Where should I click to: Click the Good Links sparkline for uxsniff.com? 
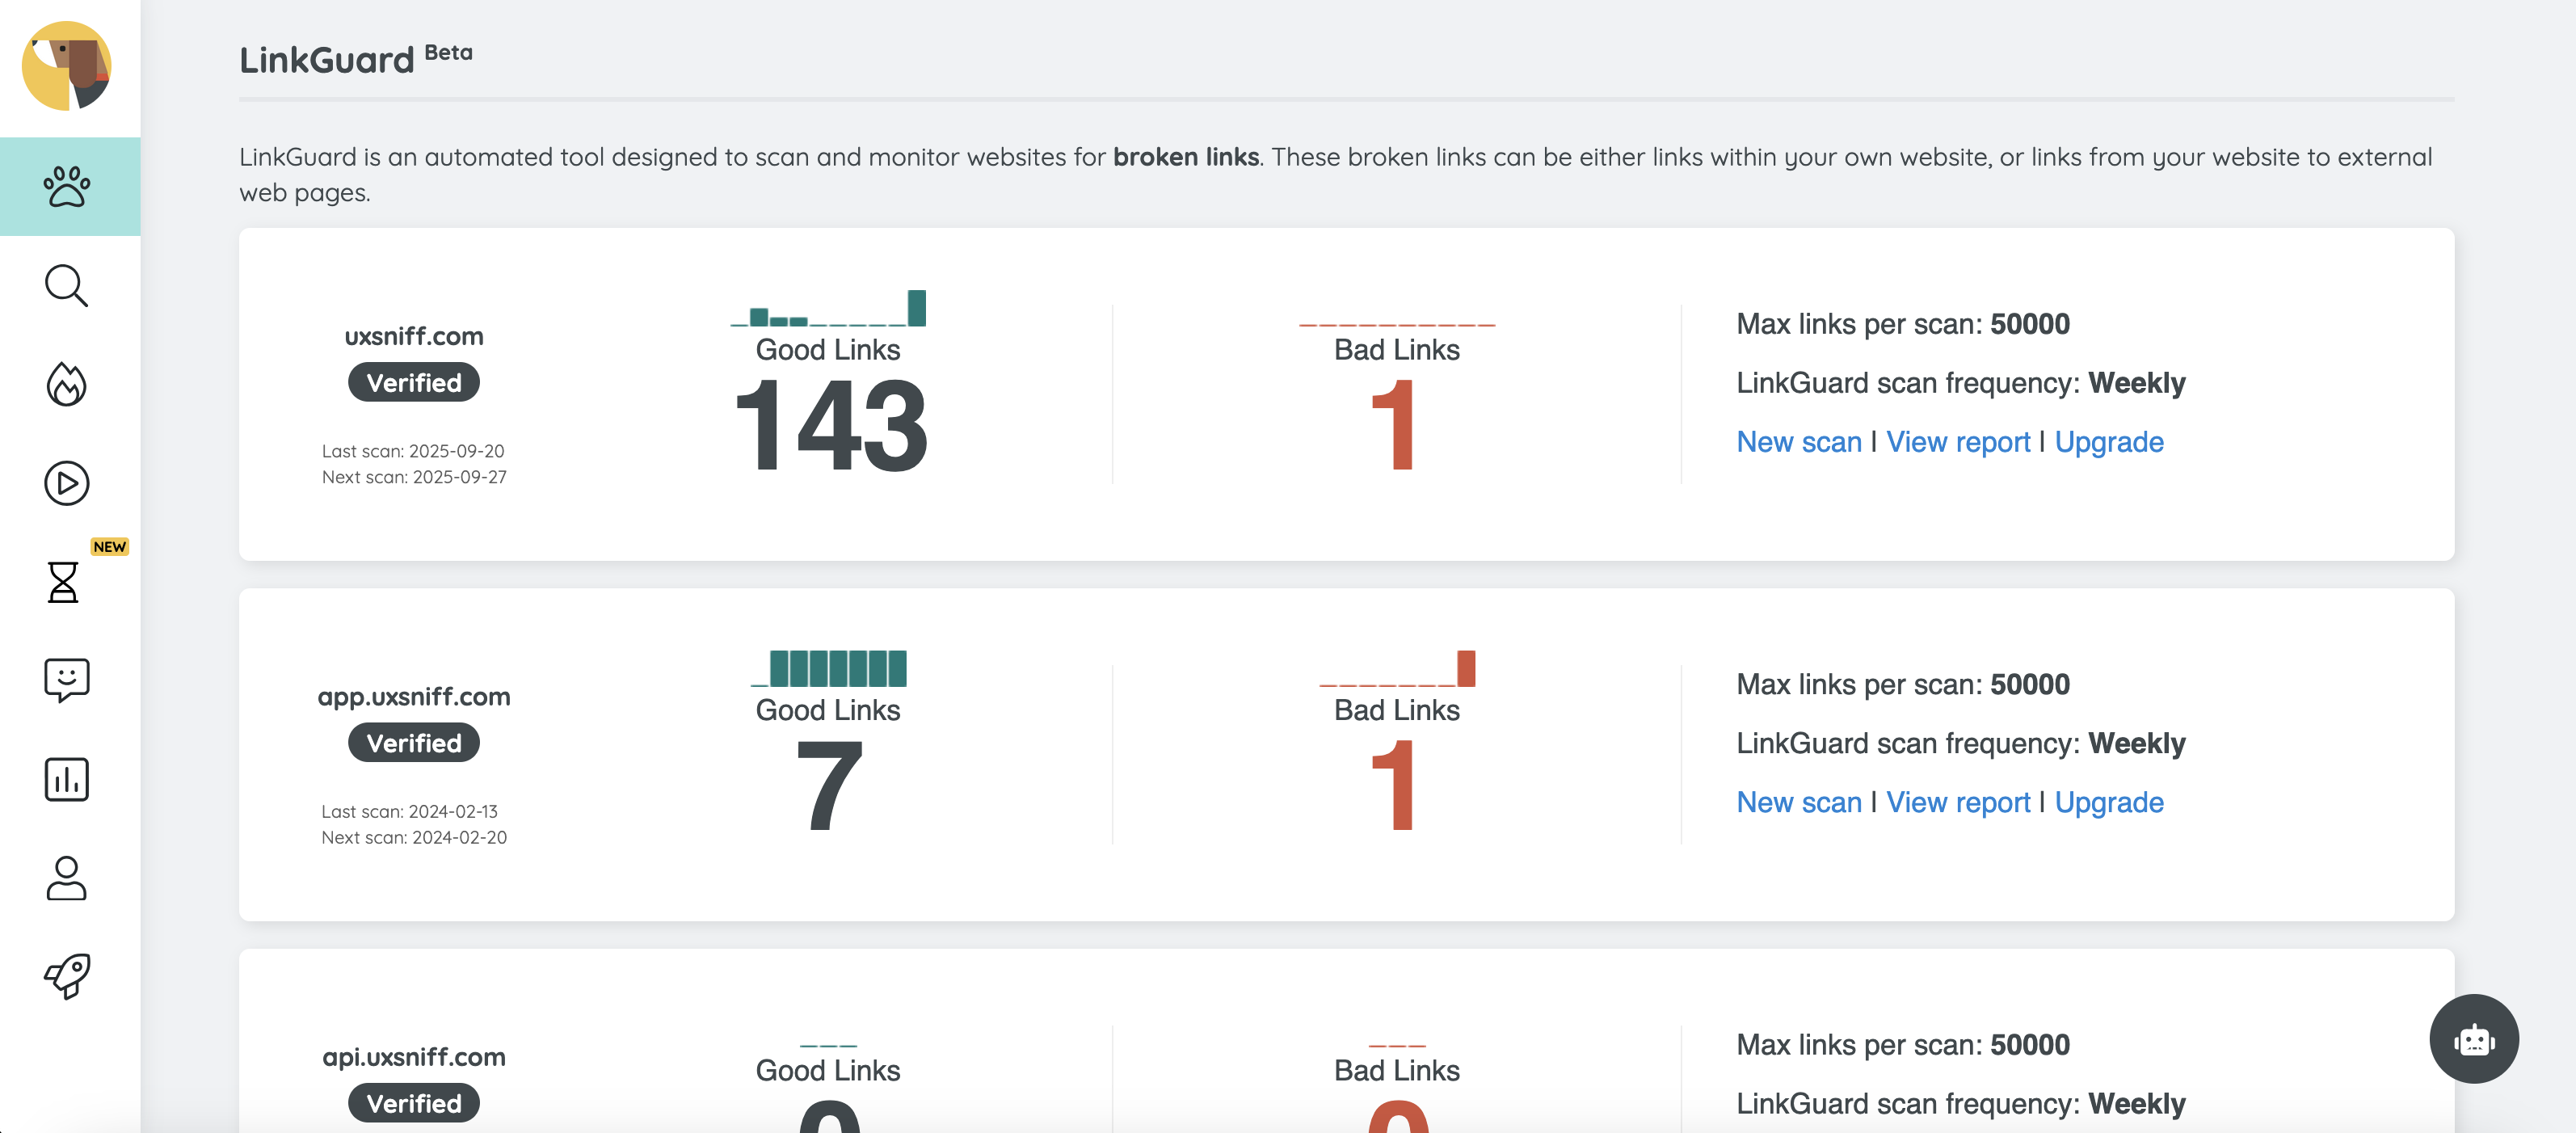[828, 309]
